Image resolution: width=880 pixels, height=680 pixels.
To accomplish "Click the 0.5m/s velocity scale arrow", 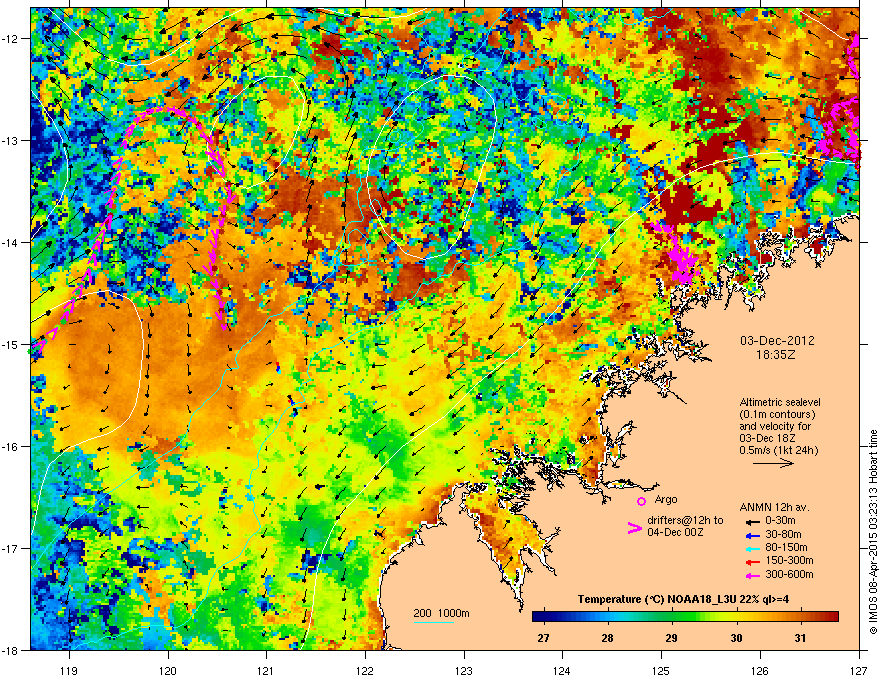I will pos(773,463).
